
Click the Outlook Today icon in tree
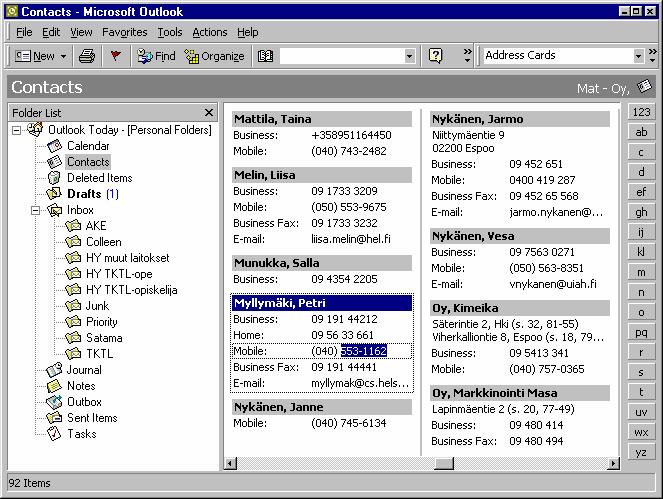click(x=35, y=129)
